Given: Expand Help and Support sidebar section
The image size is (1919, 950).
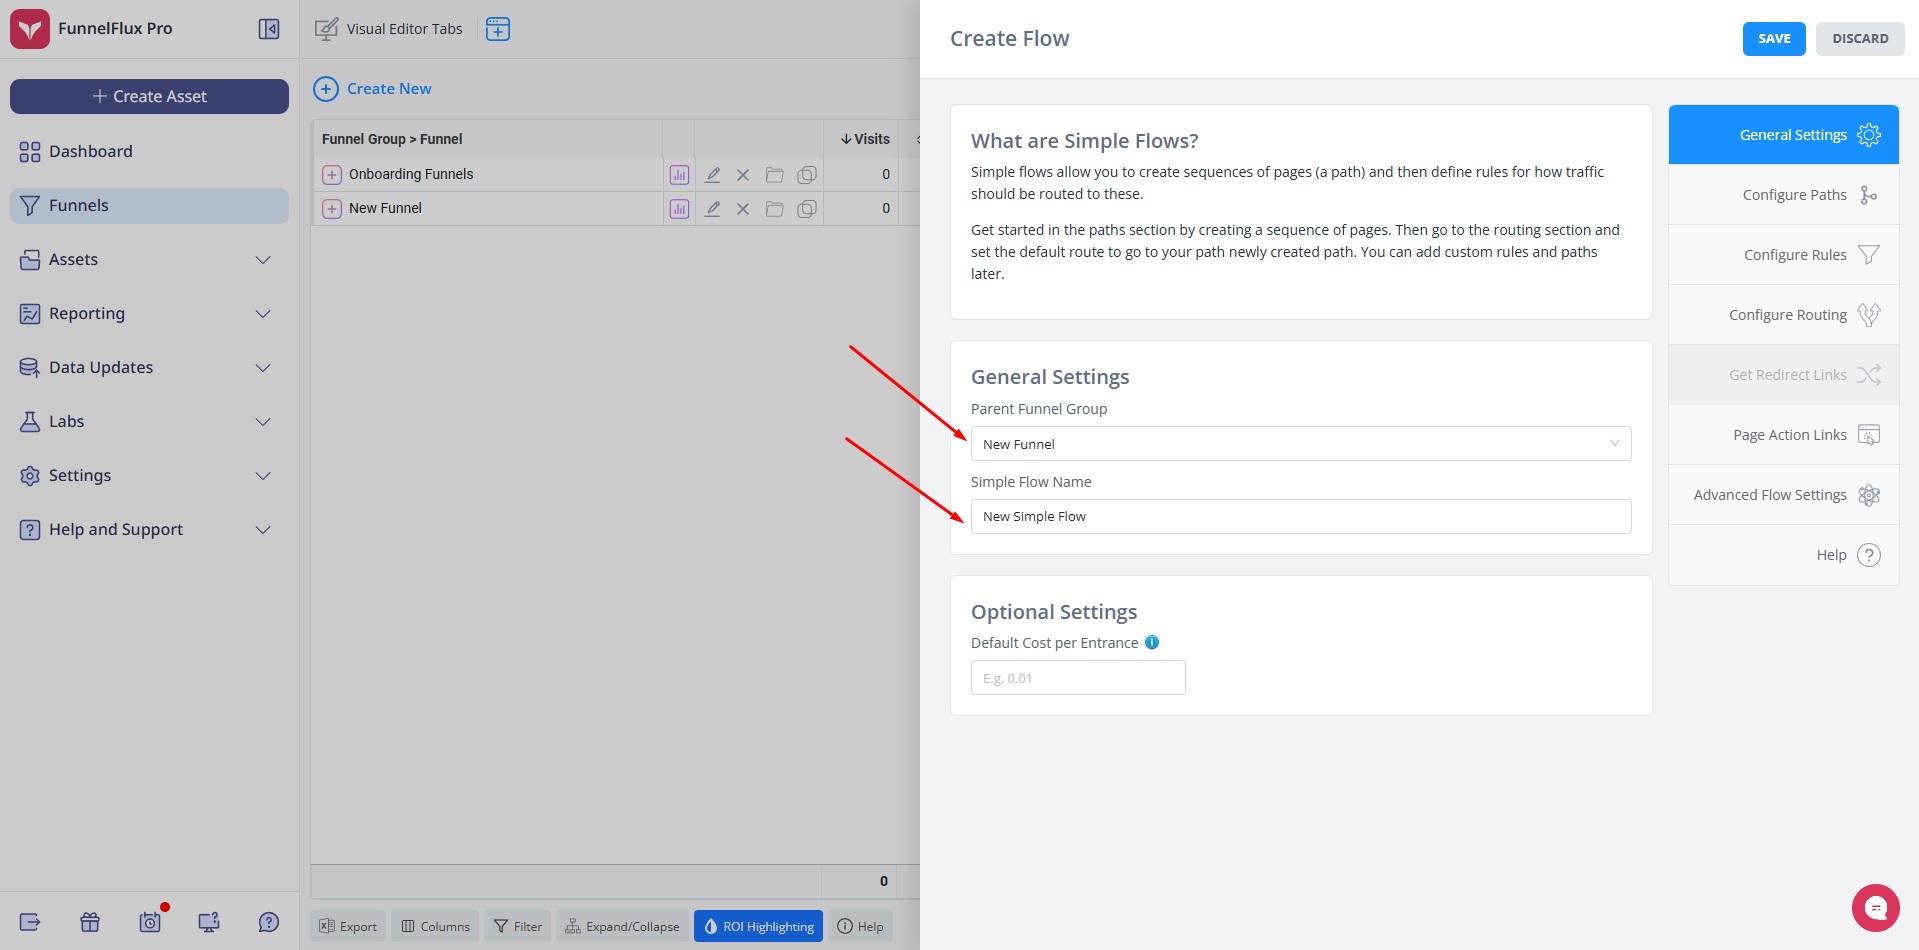Looking at the screenshot, I should pyautogui.click(x=149, y=530).
